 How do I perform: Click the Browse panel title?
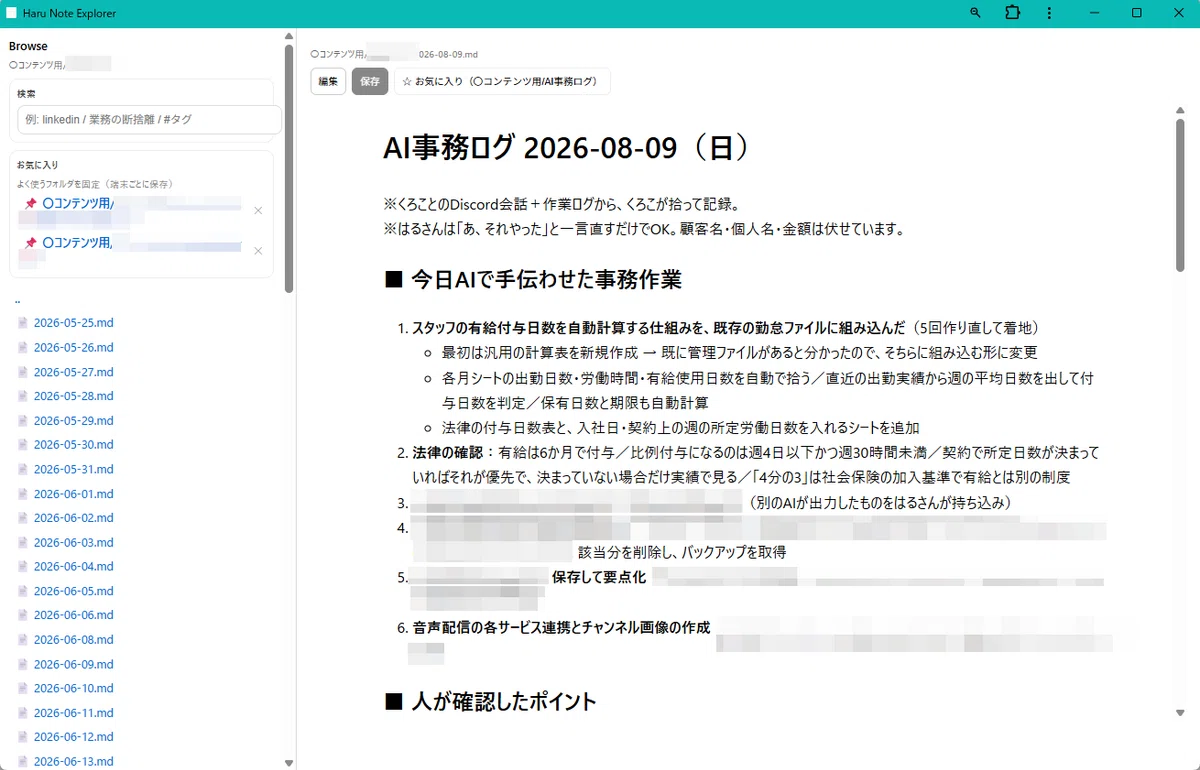[28, 46]
